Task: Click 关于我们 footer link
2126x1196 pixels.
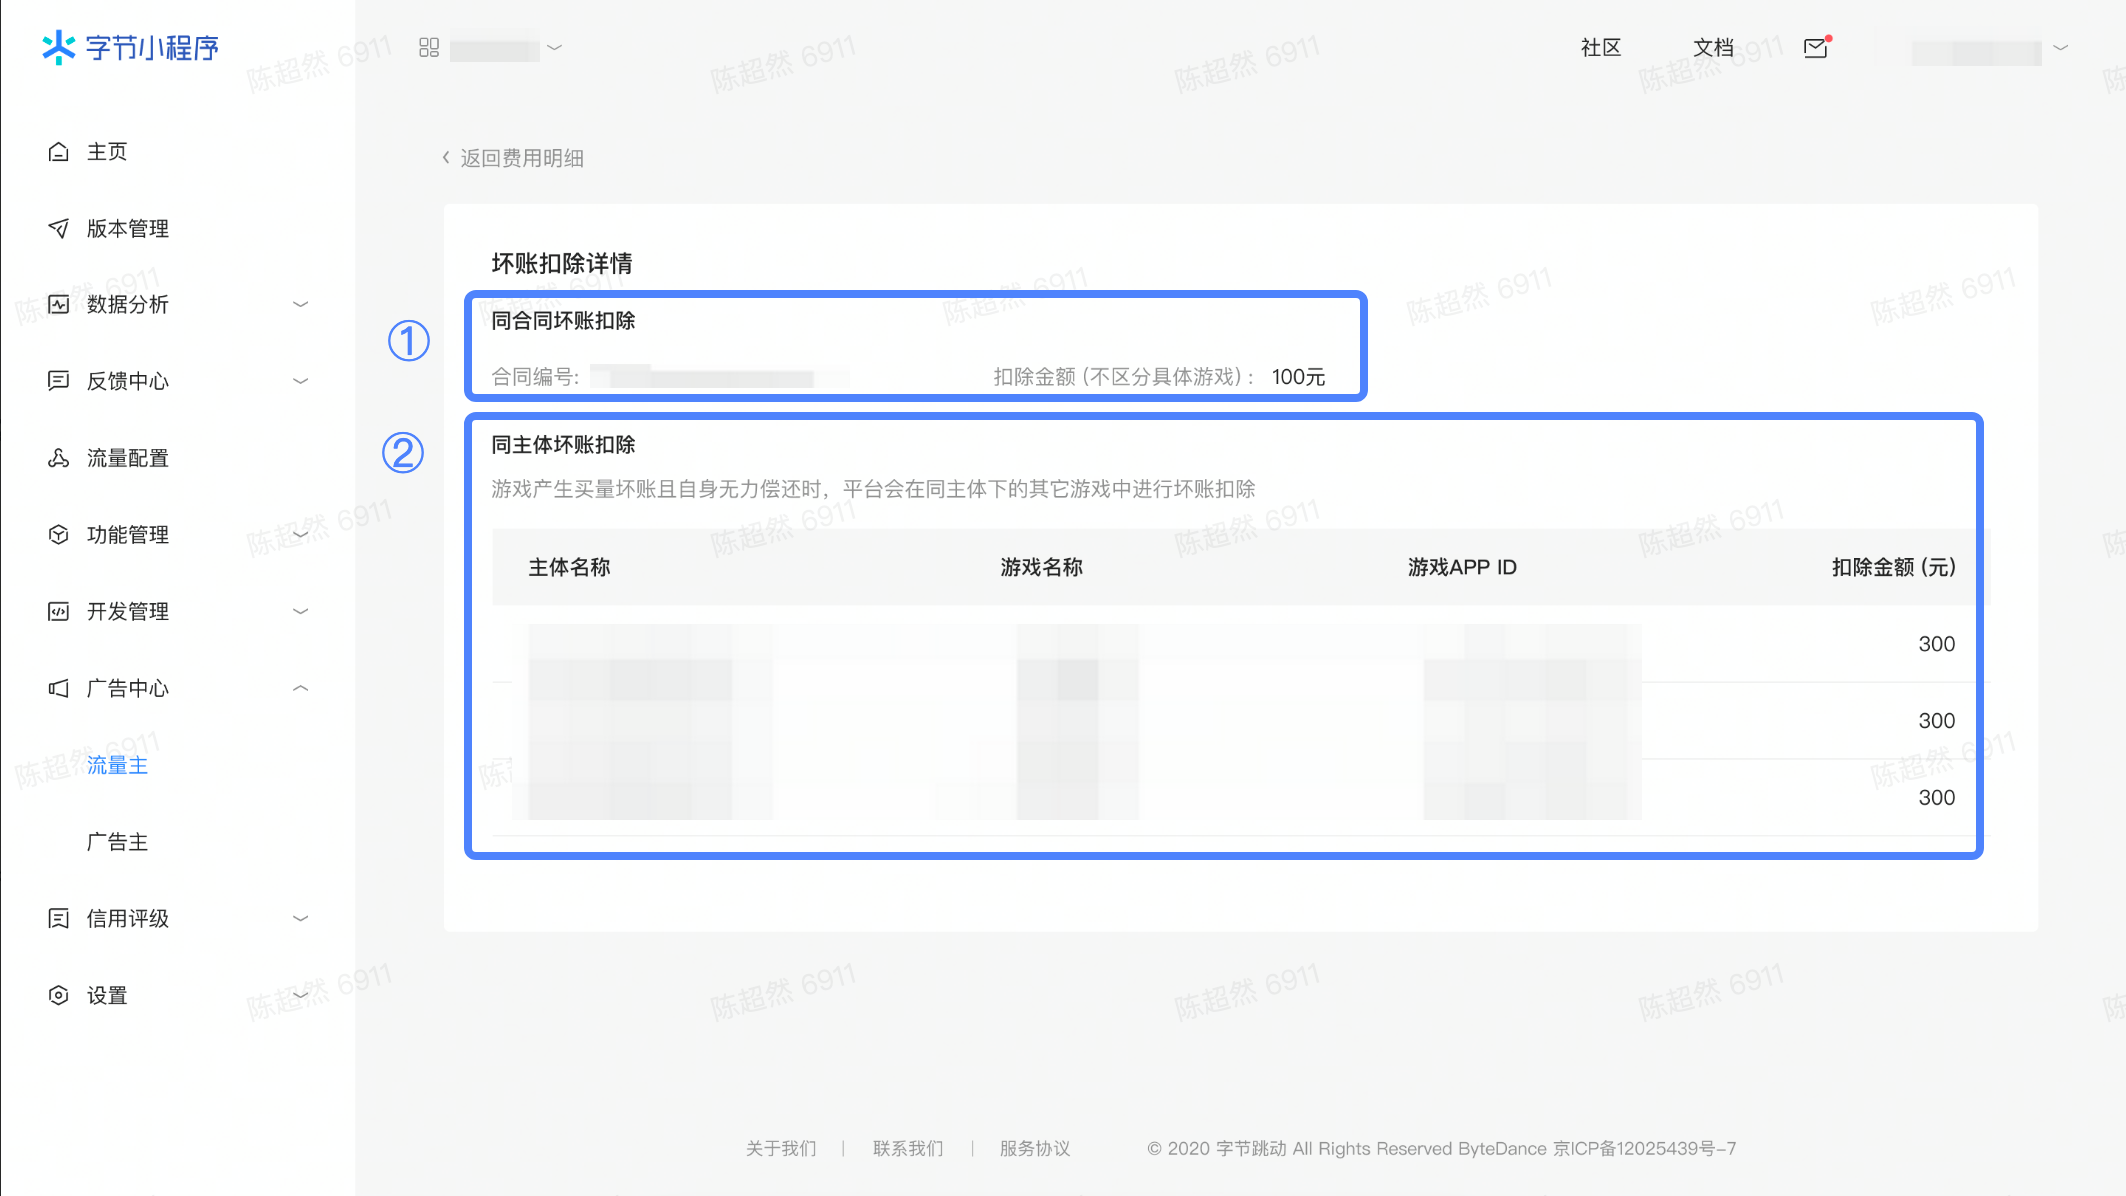Action: 781,1148
